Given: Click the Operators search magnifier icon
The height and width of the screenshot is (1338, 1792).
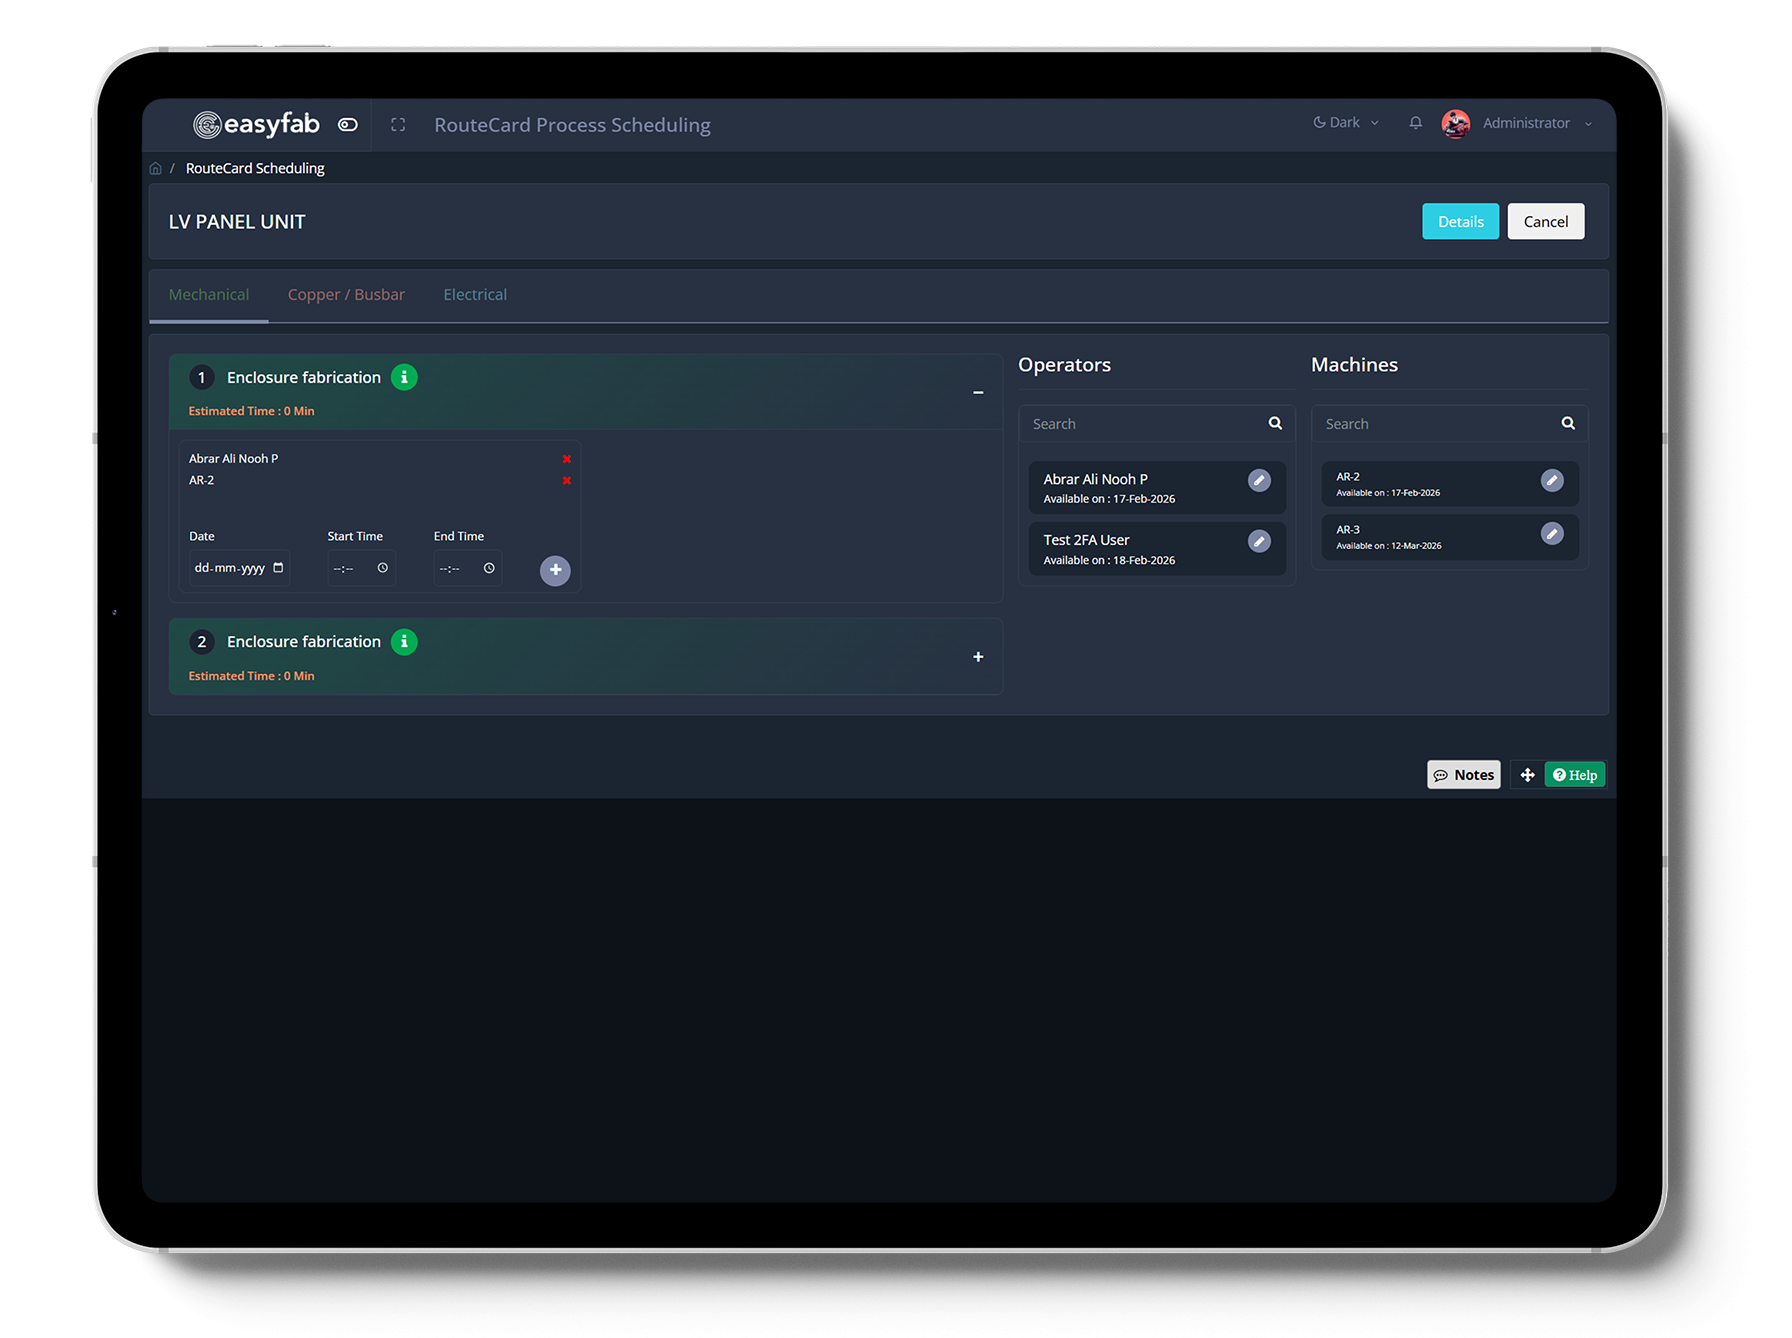Looking at the screenshot, I should [x=1275, y=423].
